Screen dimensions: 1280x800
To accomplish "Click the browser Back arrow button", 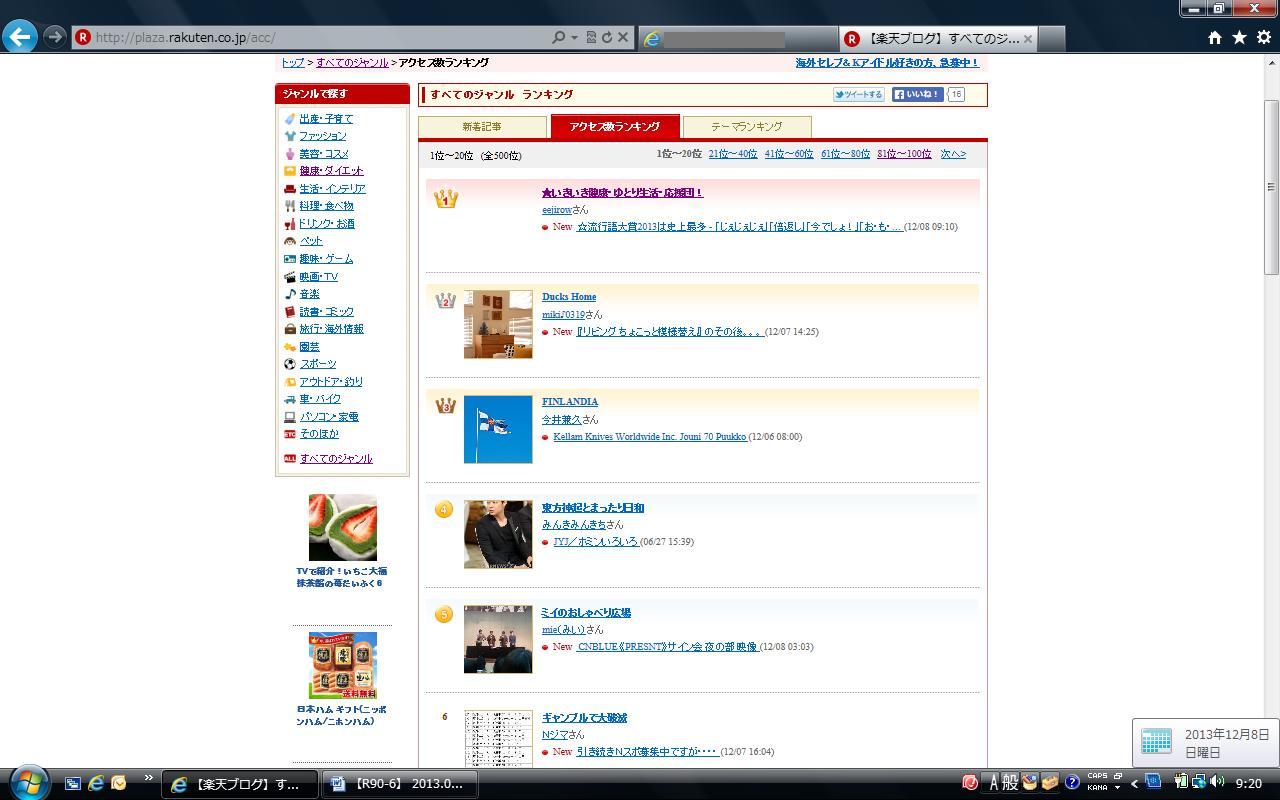I will click(x=20, y=37).
